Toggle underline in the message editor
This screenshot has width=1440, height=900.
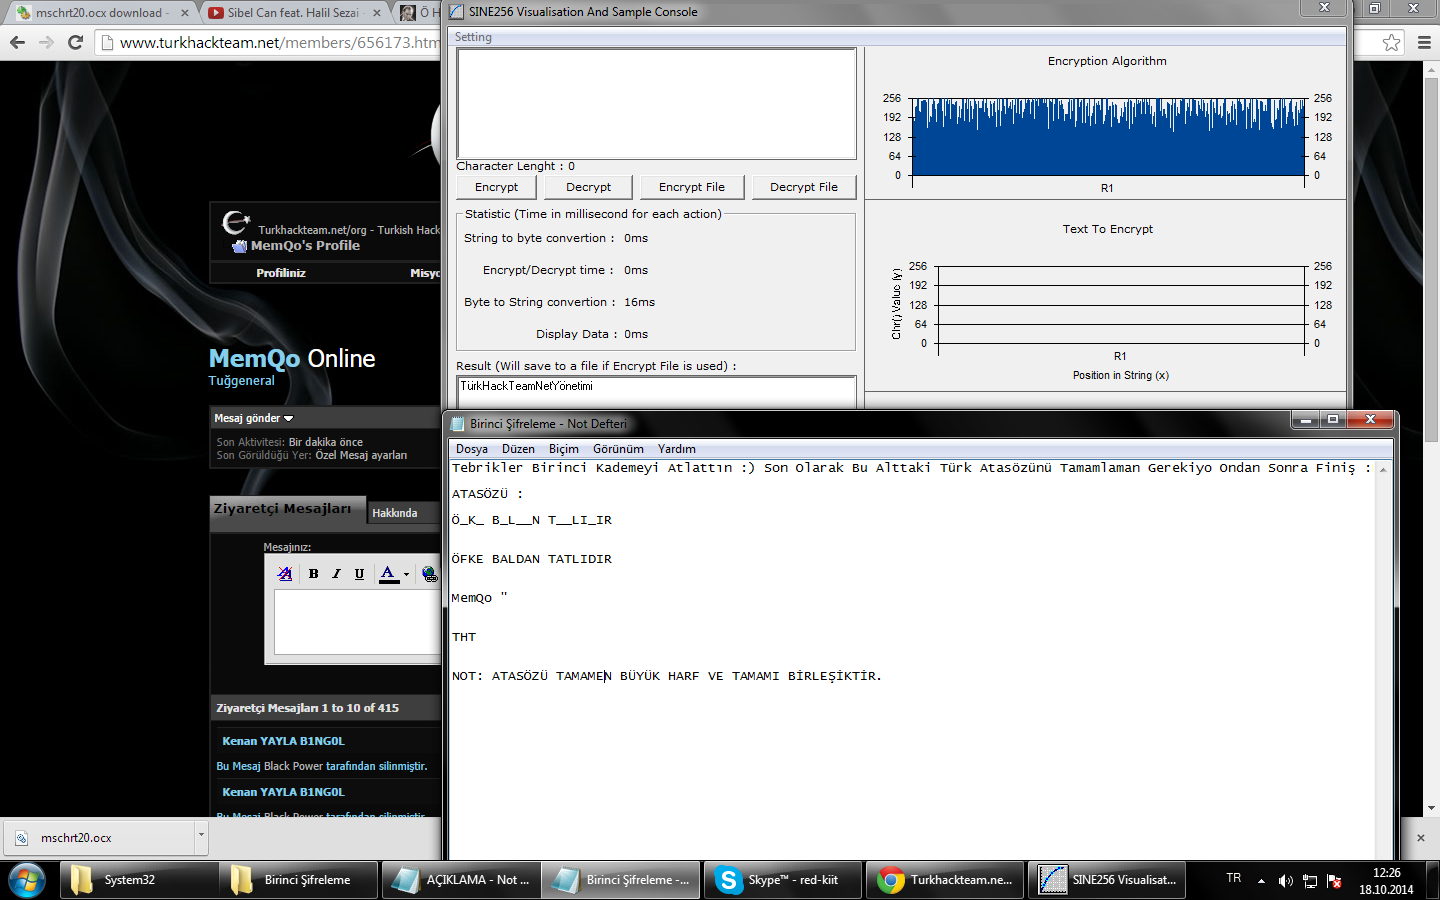(359, 574)
